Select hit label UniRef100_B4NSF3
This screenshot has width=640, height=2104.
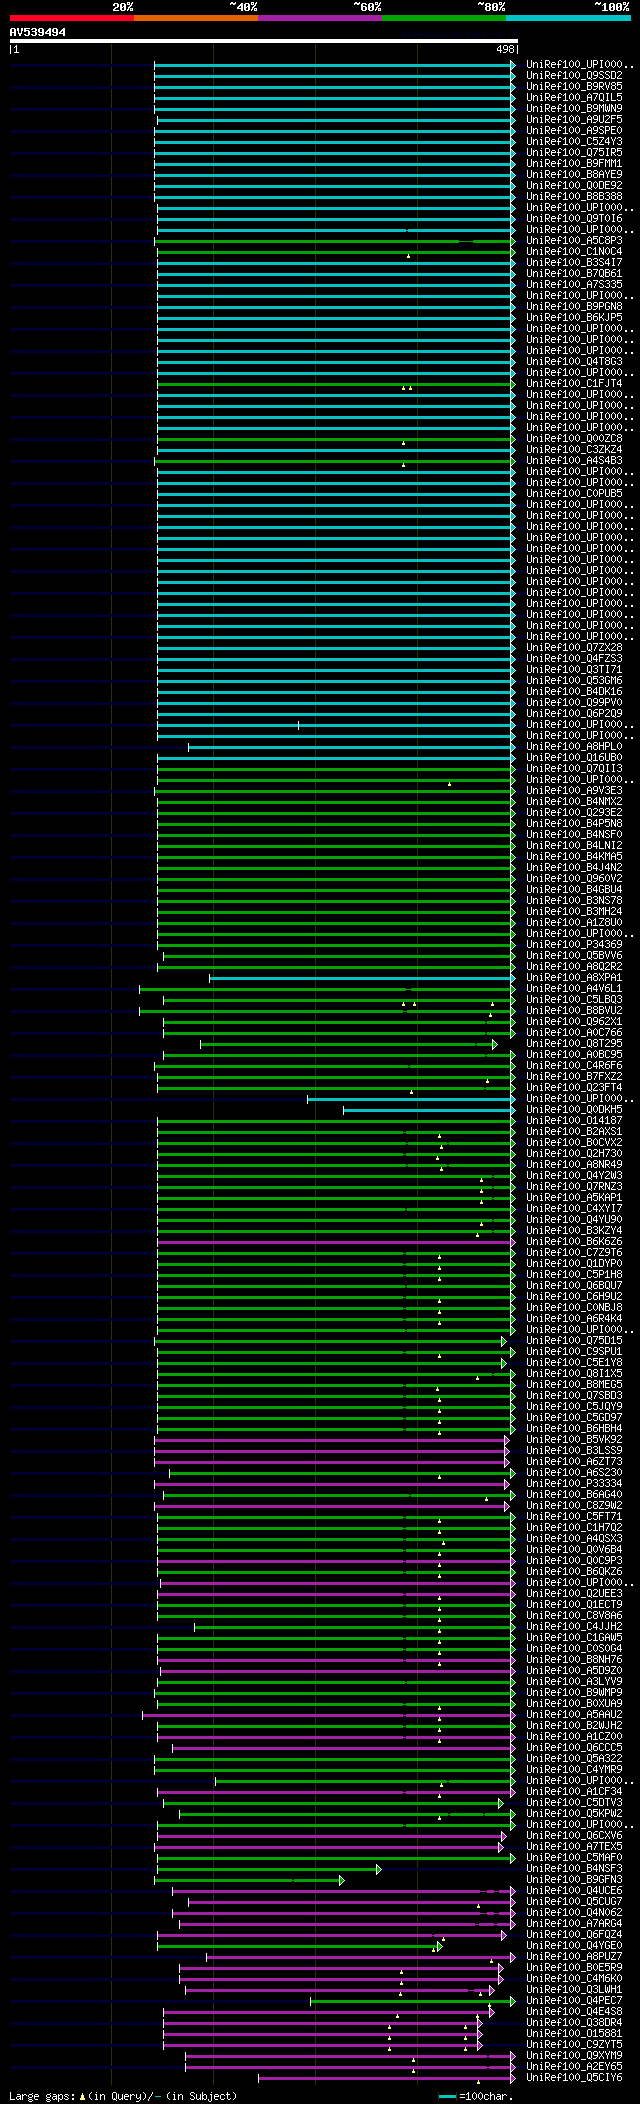click(x=574, y=1868)
